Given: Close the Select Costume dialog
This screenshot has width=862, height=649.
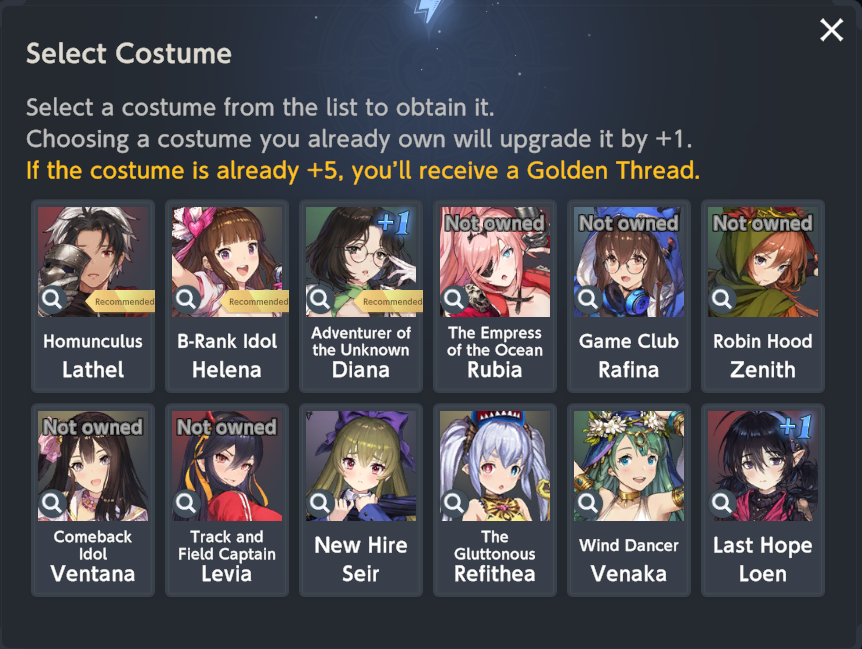Looking at the screenshot, I should [x=831, y=30].
